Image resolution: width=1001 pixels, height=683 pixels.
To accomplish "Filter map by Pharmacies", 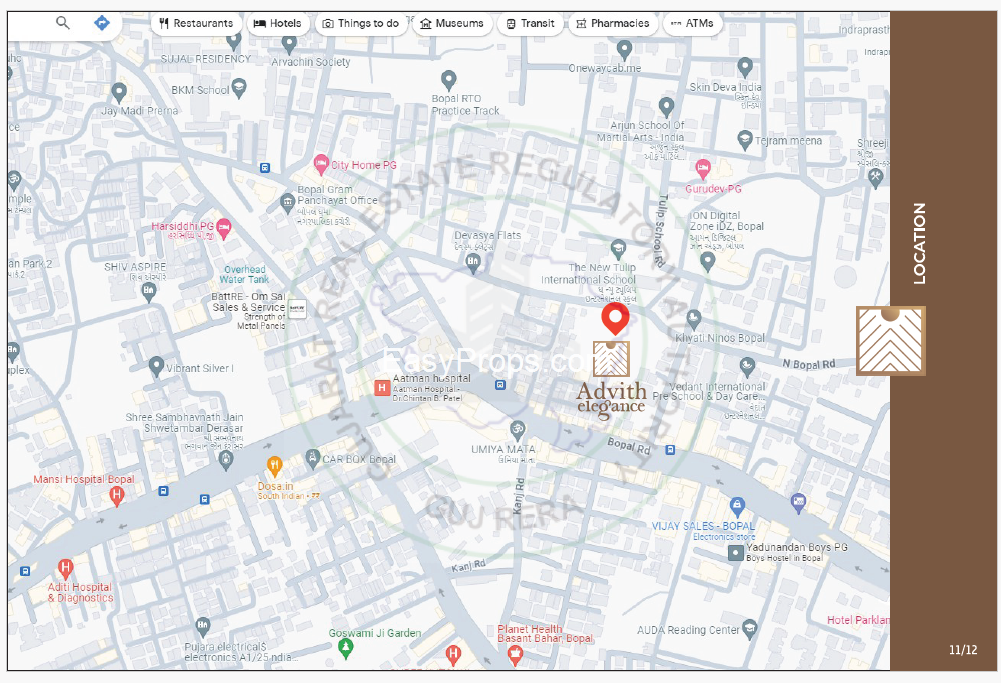I will click(x=613, y=23).
